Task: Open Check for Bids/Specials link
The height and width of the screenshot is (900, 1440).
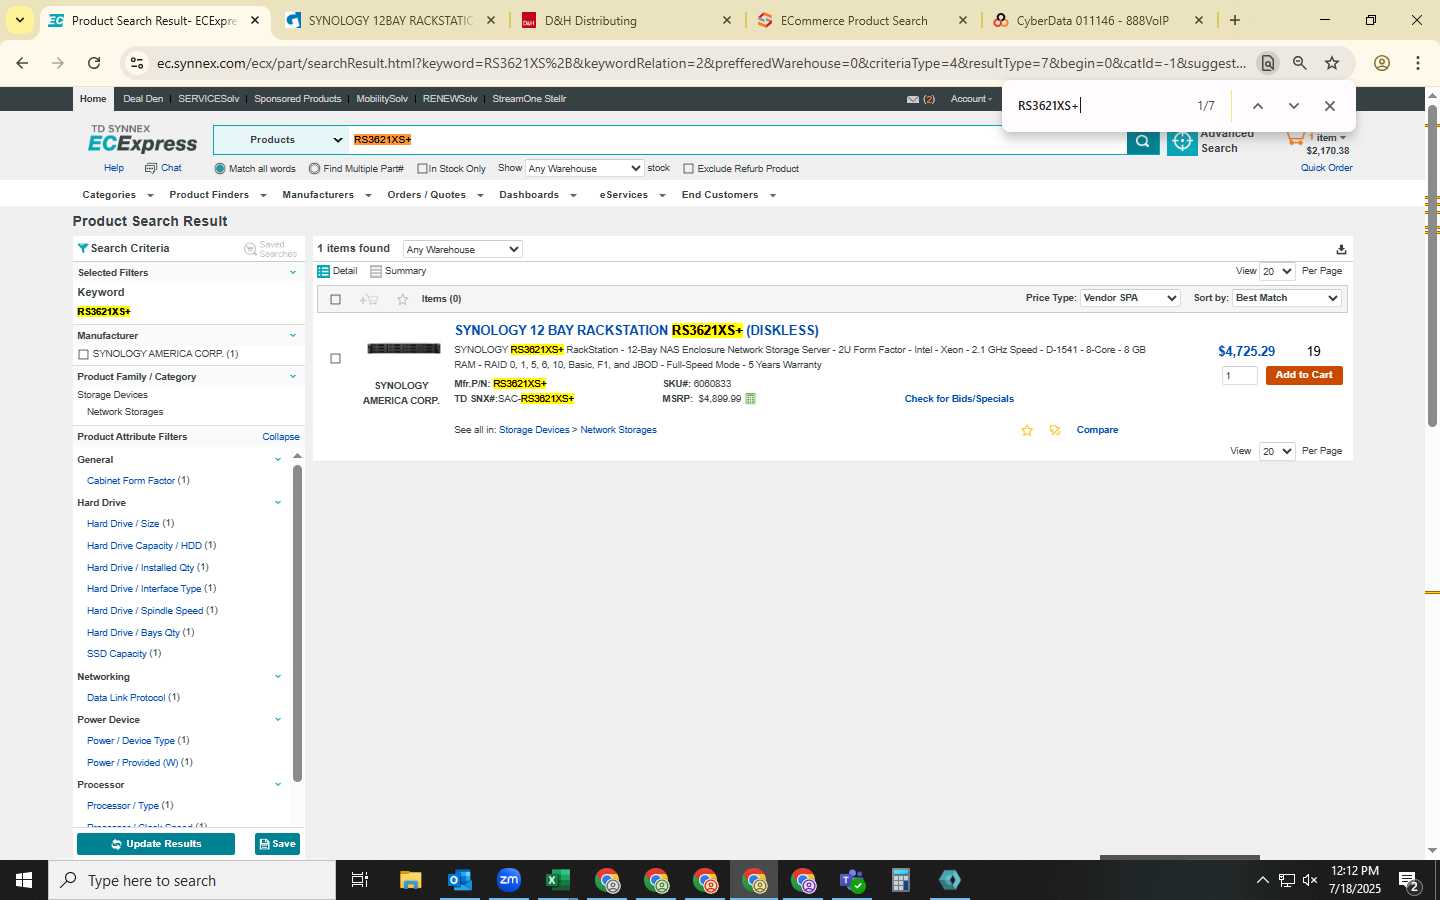Action: (x=959, y=399)
